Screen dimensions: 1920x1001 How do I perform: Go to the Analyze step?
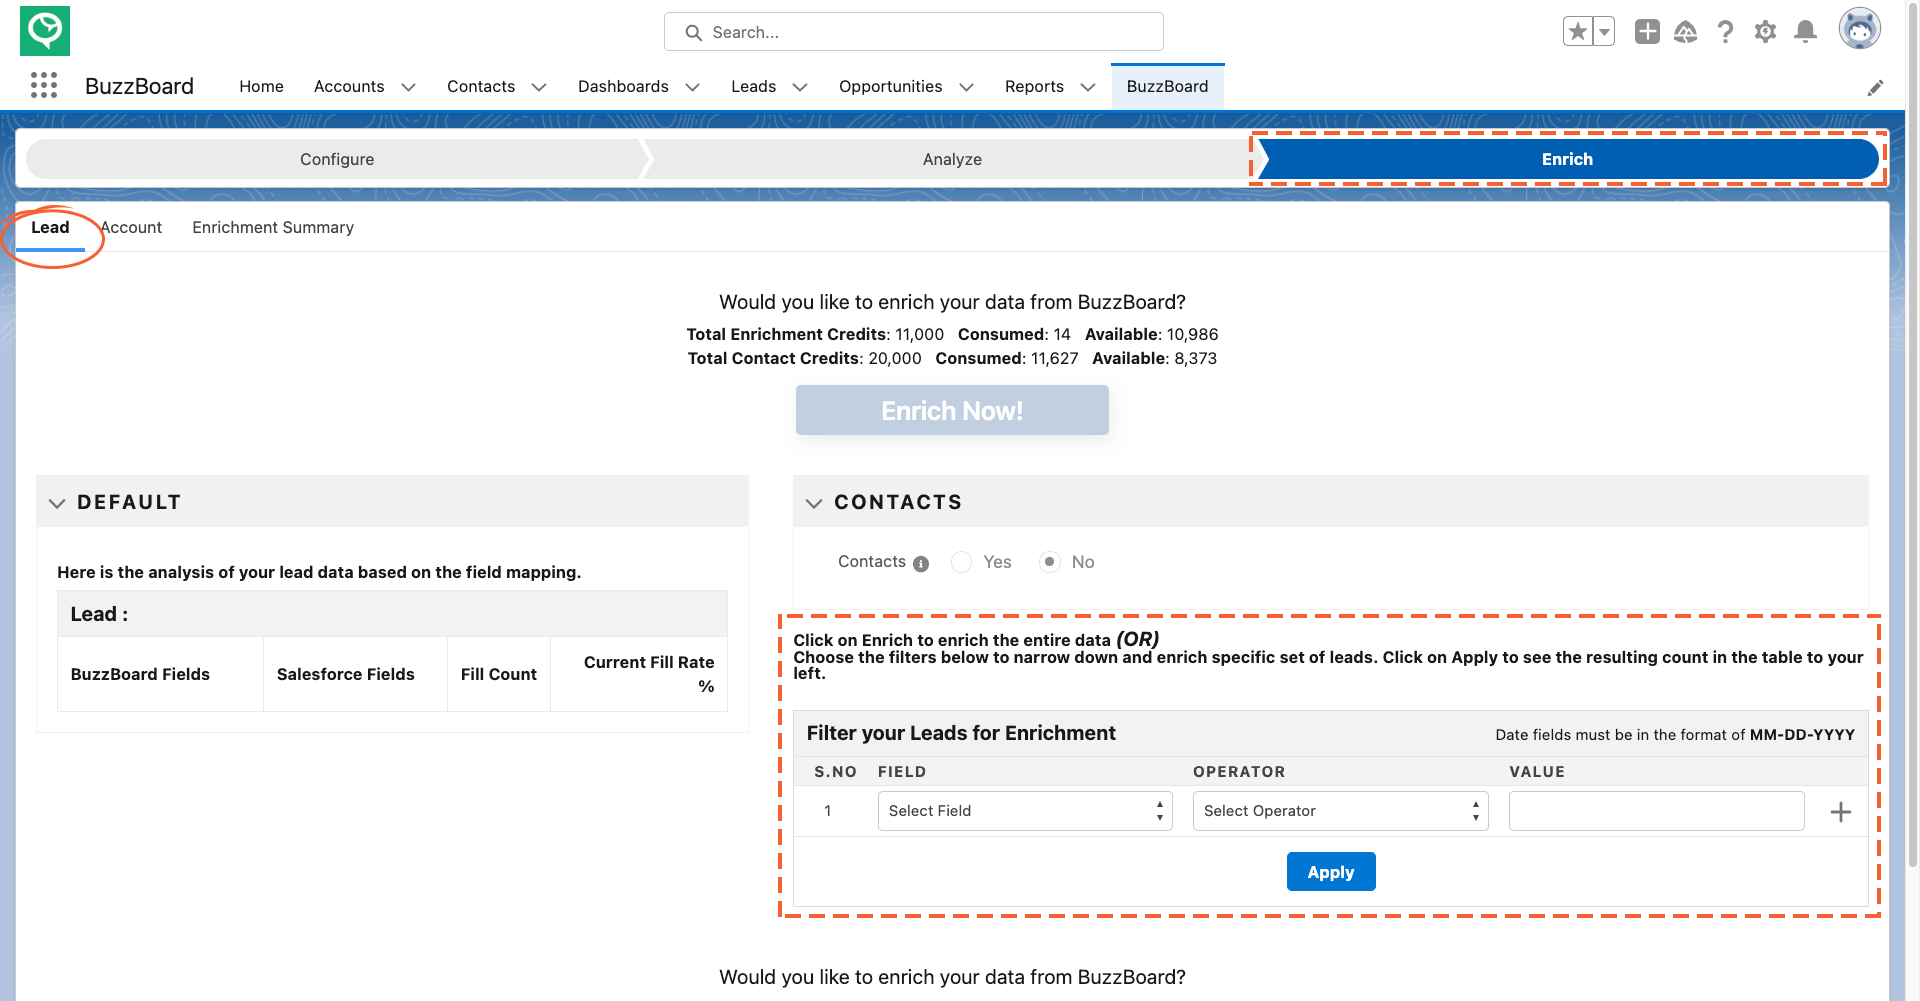point(952,160)
